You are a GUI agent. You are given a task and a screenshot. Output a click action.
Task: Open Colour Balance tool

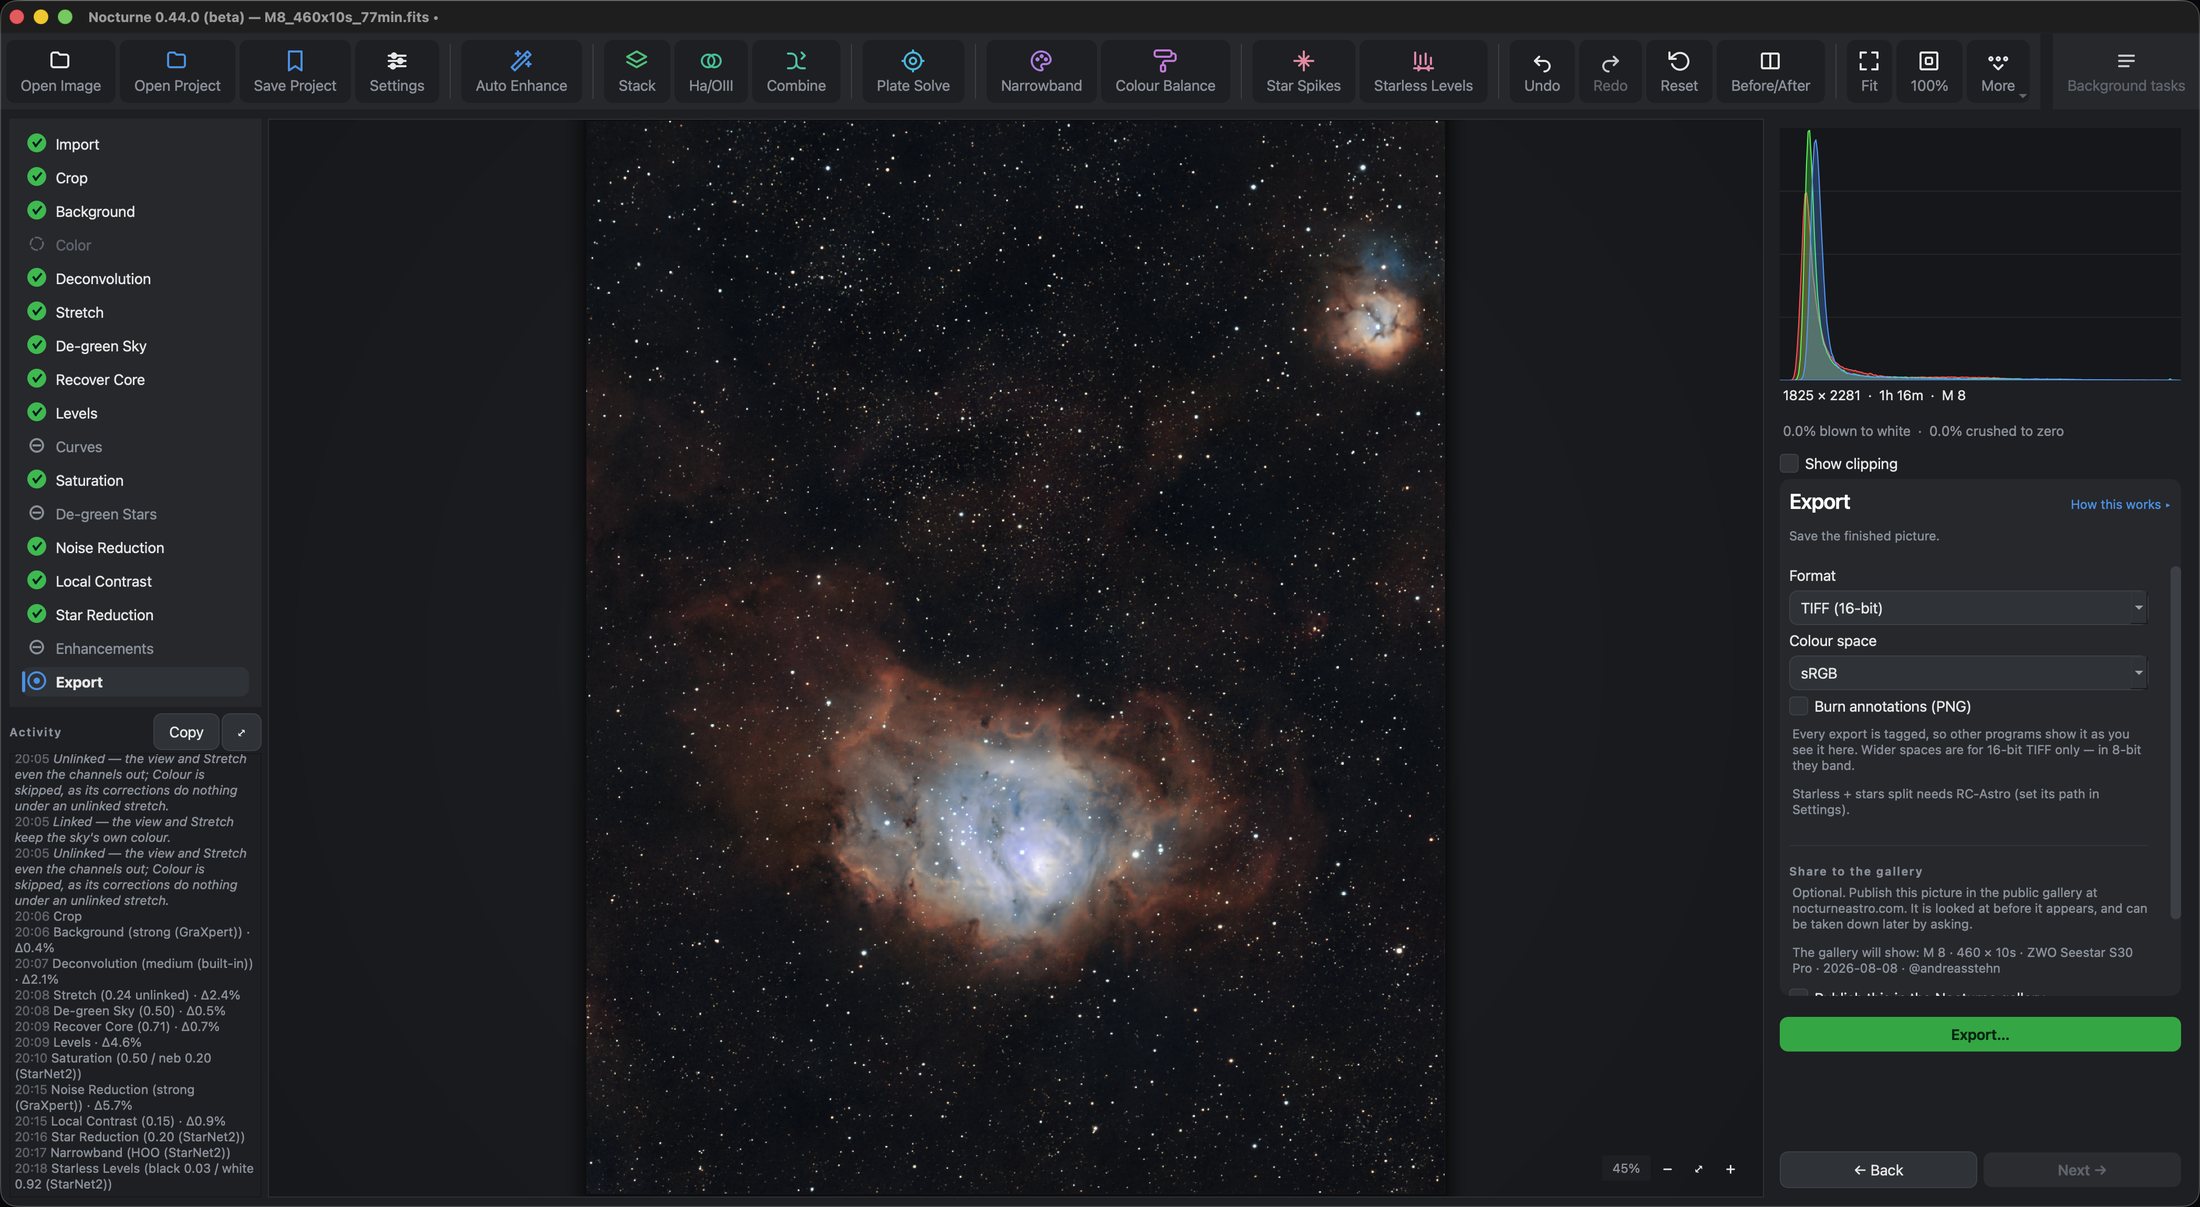[x=1165, y=71]
